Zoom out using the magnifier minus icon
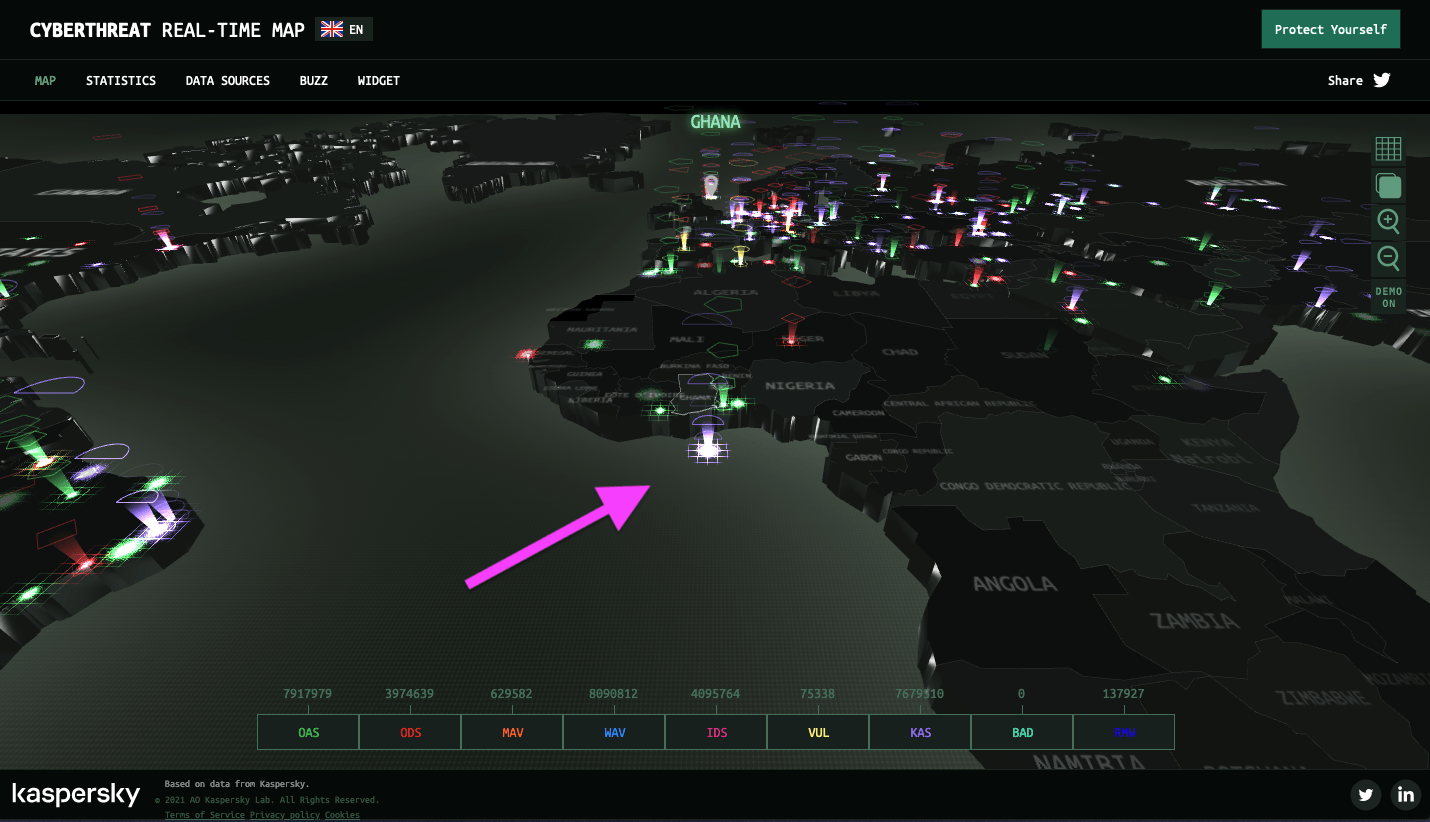The height and width of the screenshot is (822, 1430). tap(1388, 258)
